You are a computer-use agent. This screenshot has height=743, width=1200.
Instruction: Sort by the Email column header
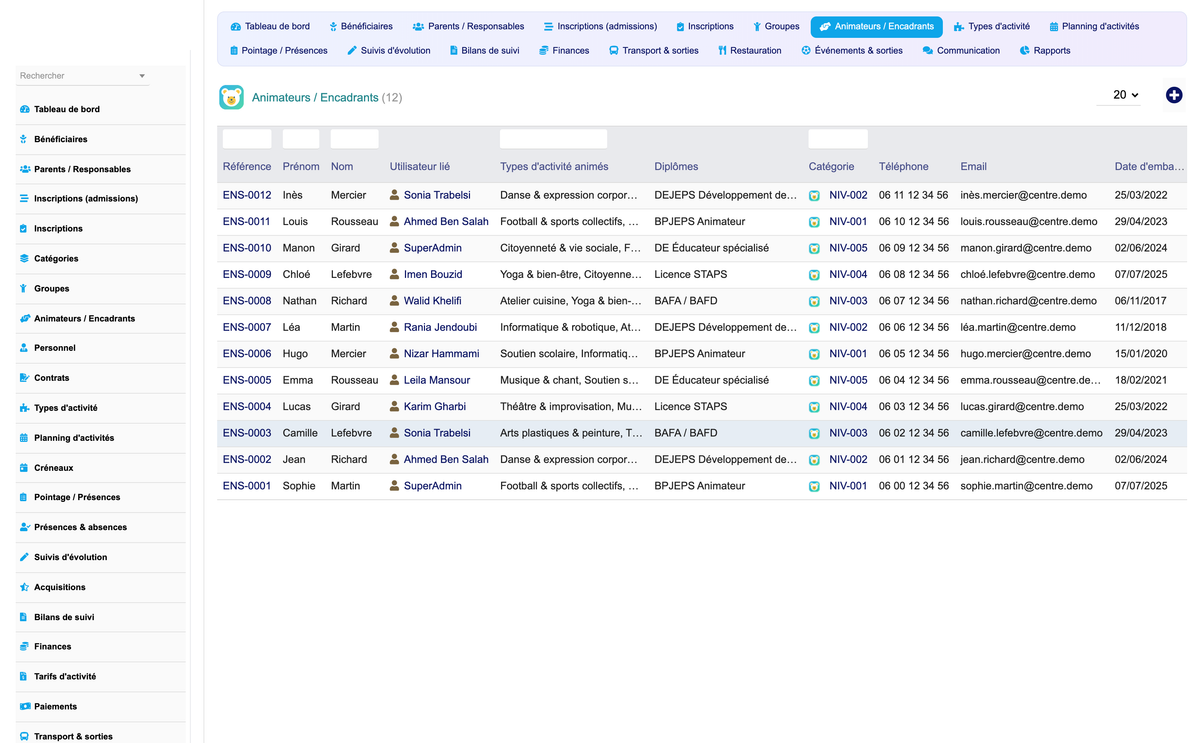click(973, 166)
